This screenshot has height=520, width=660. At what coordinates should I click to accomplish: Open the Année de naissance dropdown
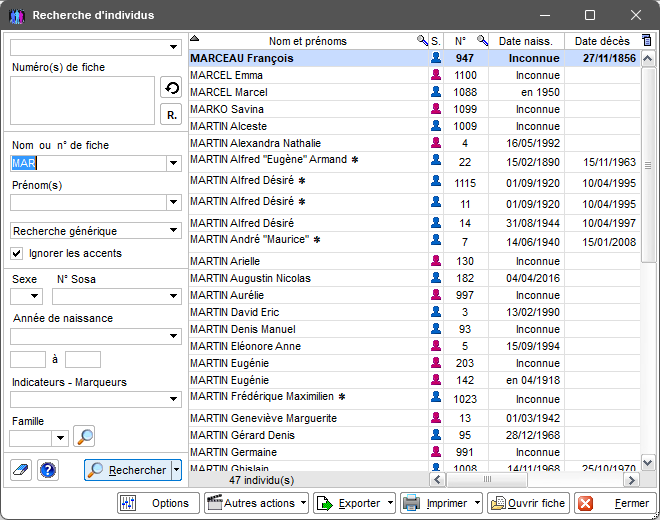pos(96,336)
